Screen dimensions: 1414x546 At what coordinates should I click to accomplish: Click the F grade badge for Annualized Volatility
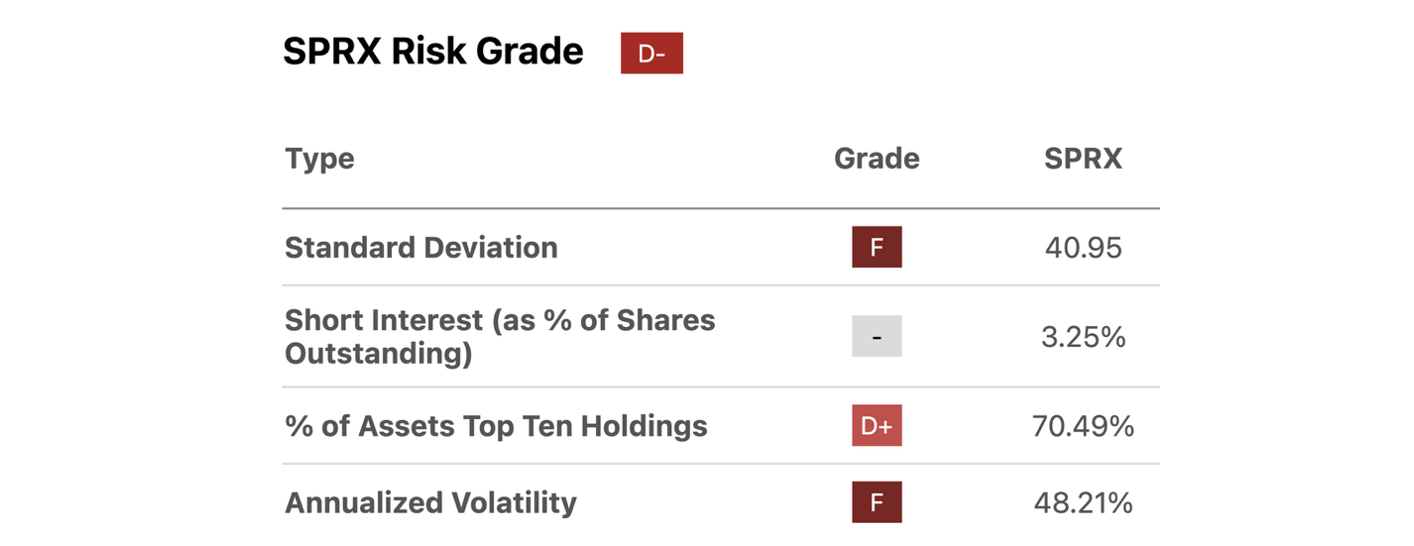pos(876,502)
